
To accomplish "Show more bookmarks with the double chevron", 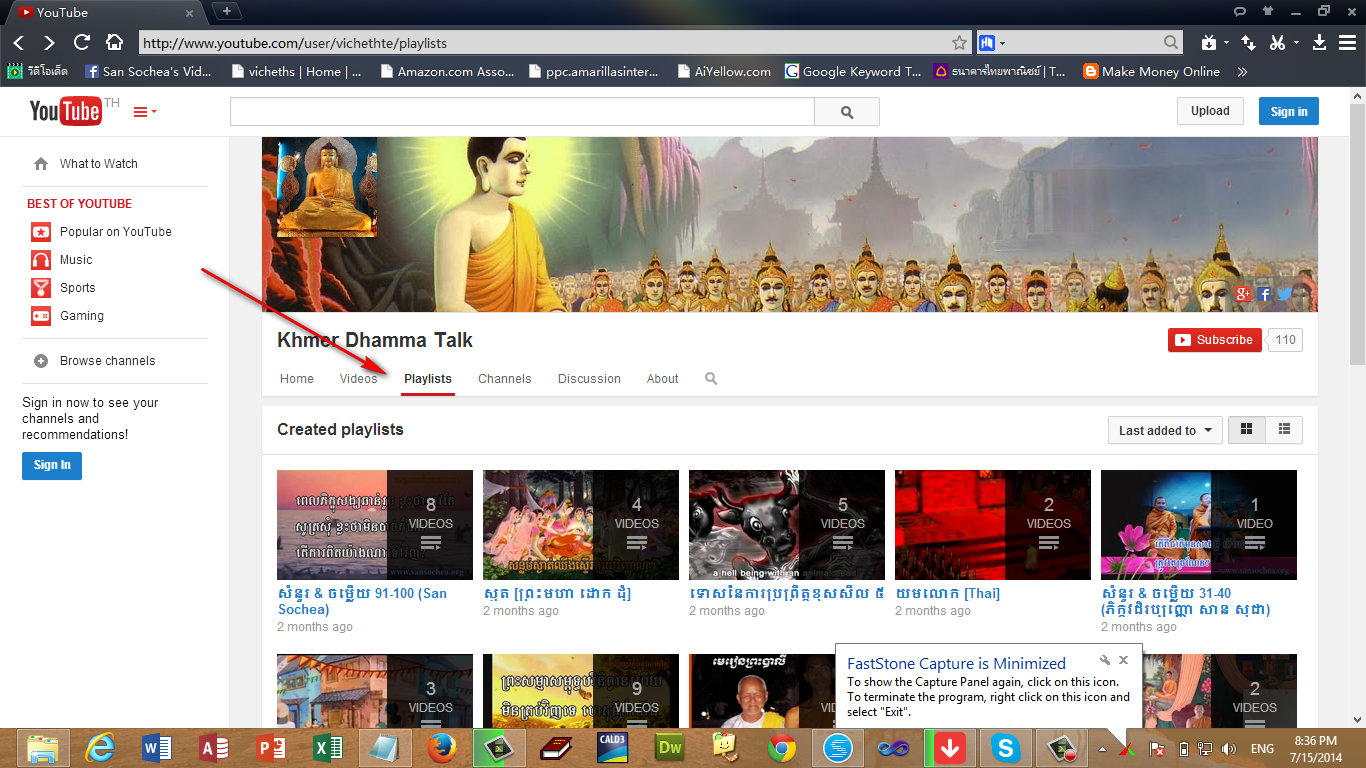I will tap(1242, 72).
